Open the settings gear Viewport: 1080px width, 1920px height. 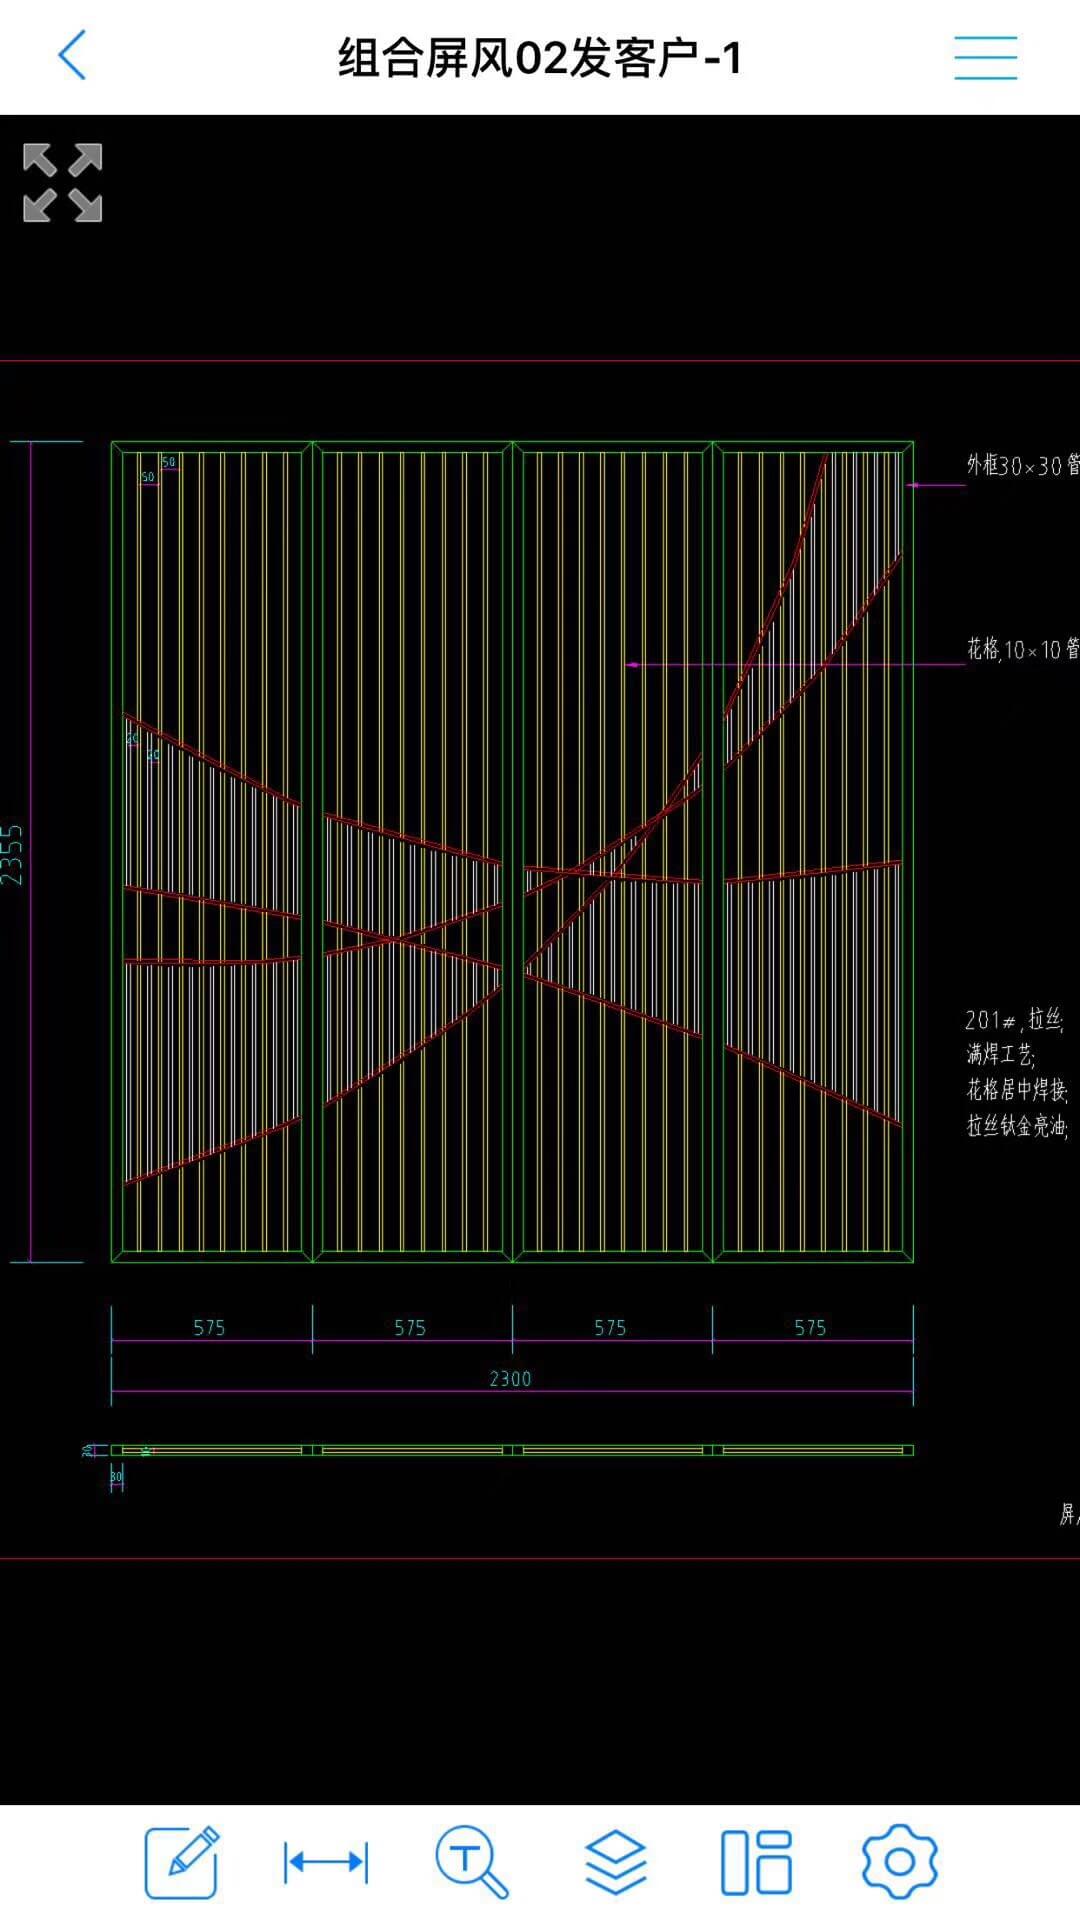pyautogui.click(x=899, y=1861)
